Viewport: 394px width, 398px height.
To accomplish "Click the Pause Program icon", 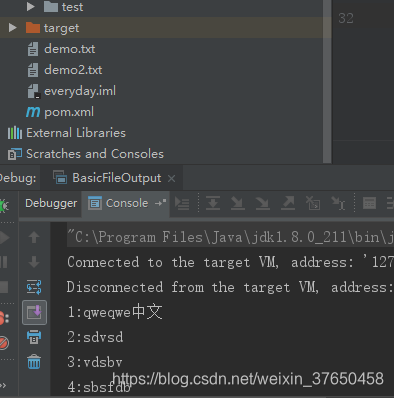I will 4,262.
